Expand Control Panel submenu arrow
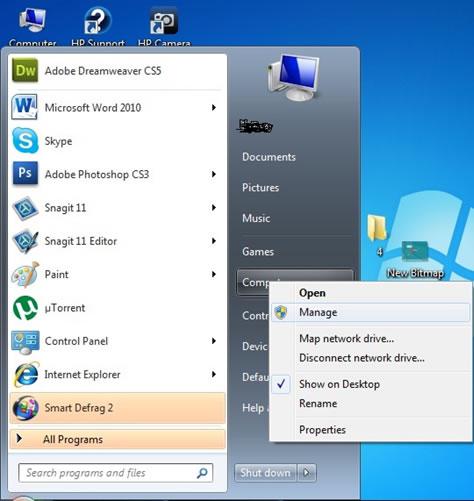 click(x=214, y=341)
